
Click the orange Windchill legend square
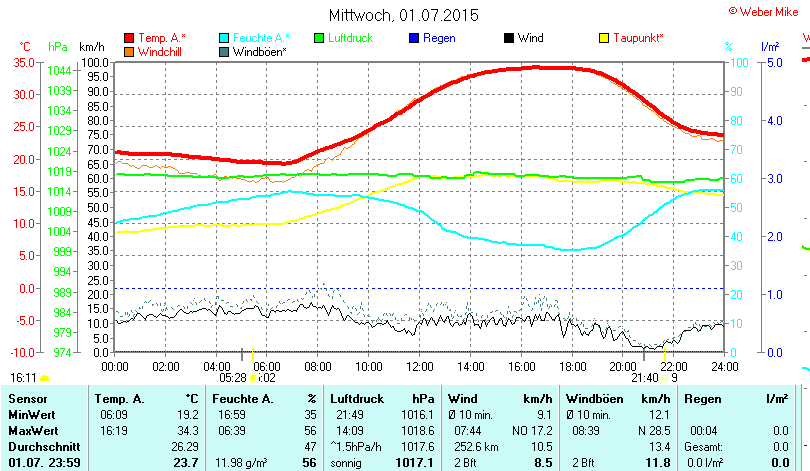[129, 51]
